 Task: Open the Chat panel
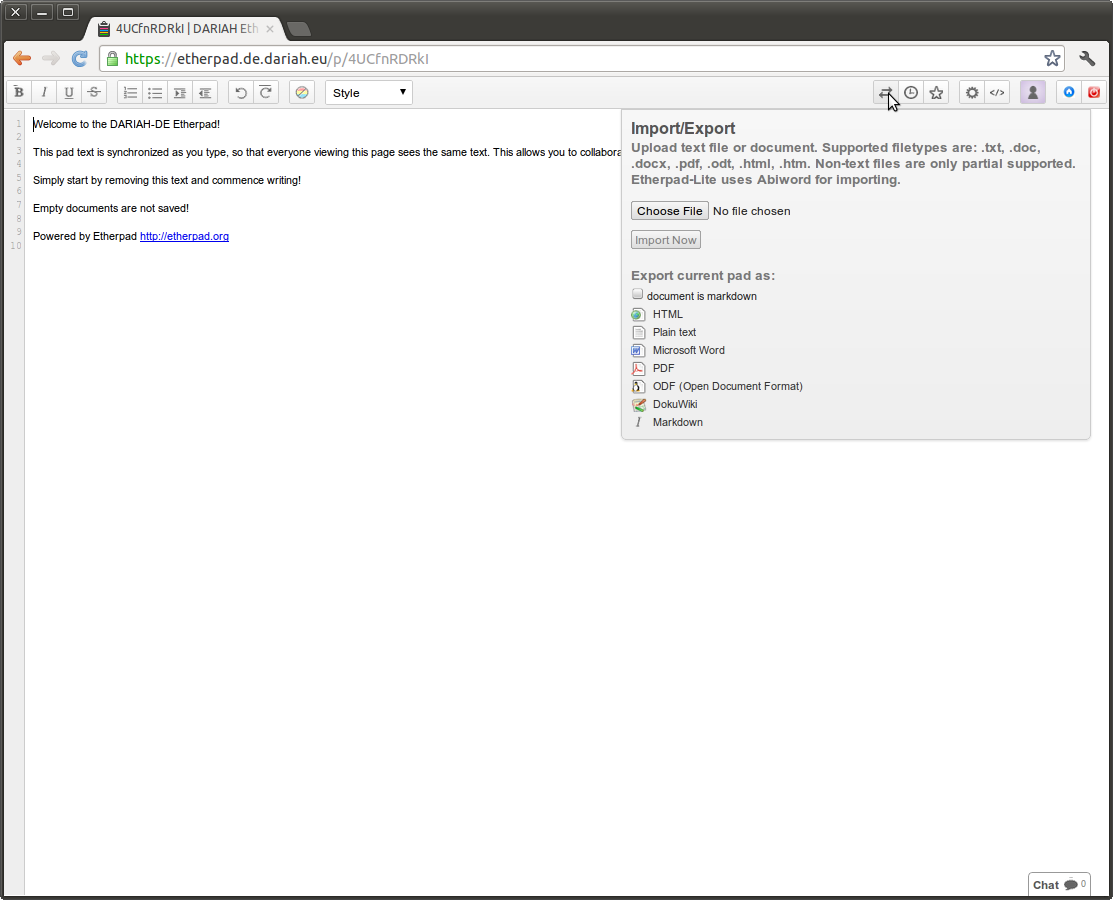click(x=1058, y=885)
